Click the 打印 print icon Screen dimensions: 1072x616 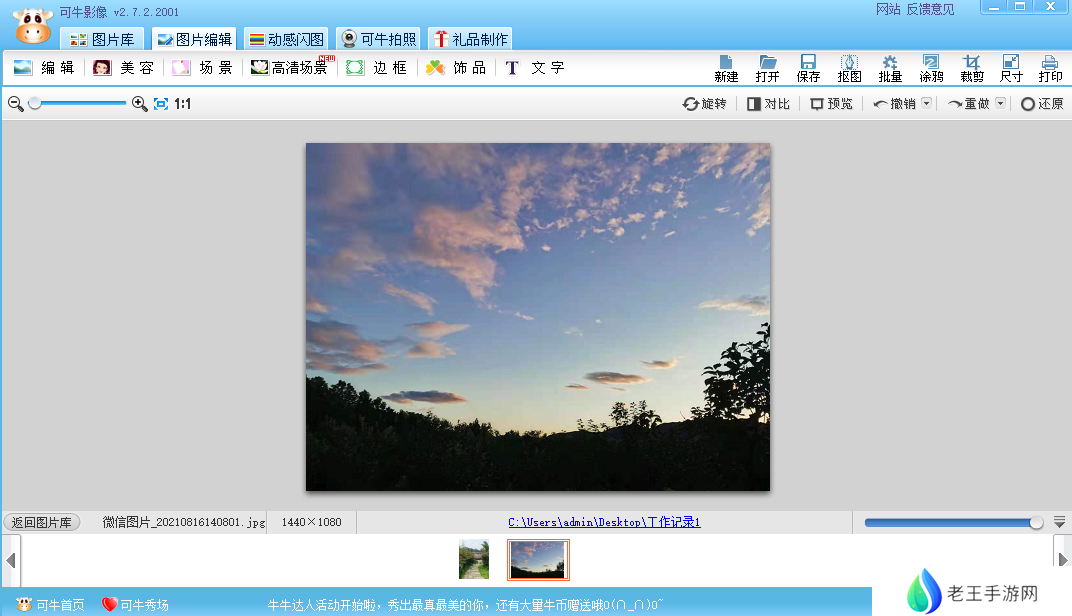point(1050,68)
